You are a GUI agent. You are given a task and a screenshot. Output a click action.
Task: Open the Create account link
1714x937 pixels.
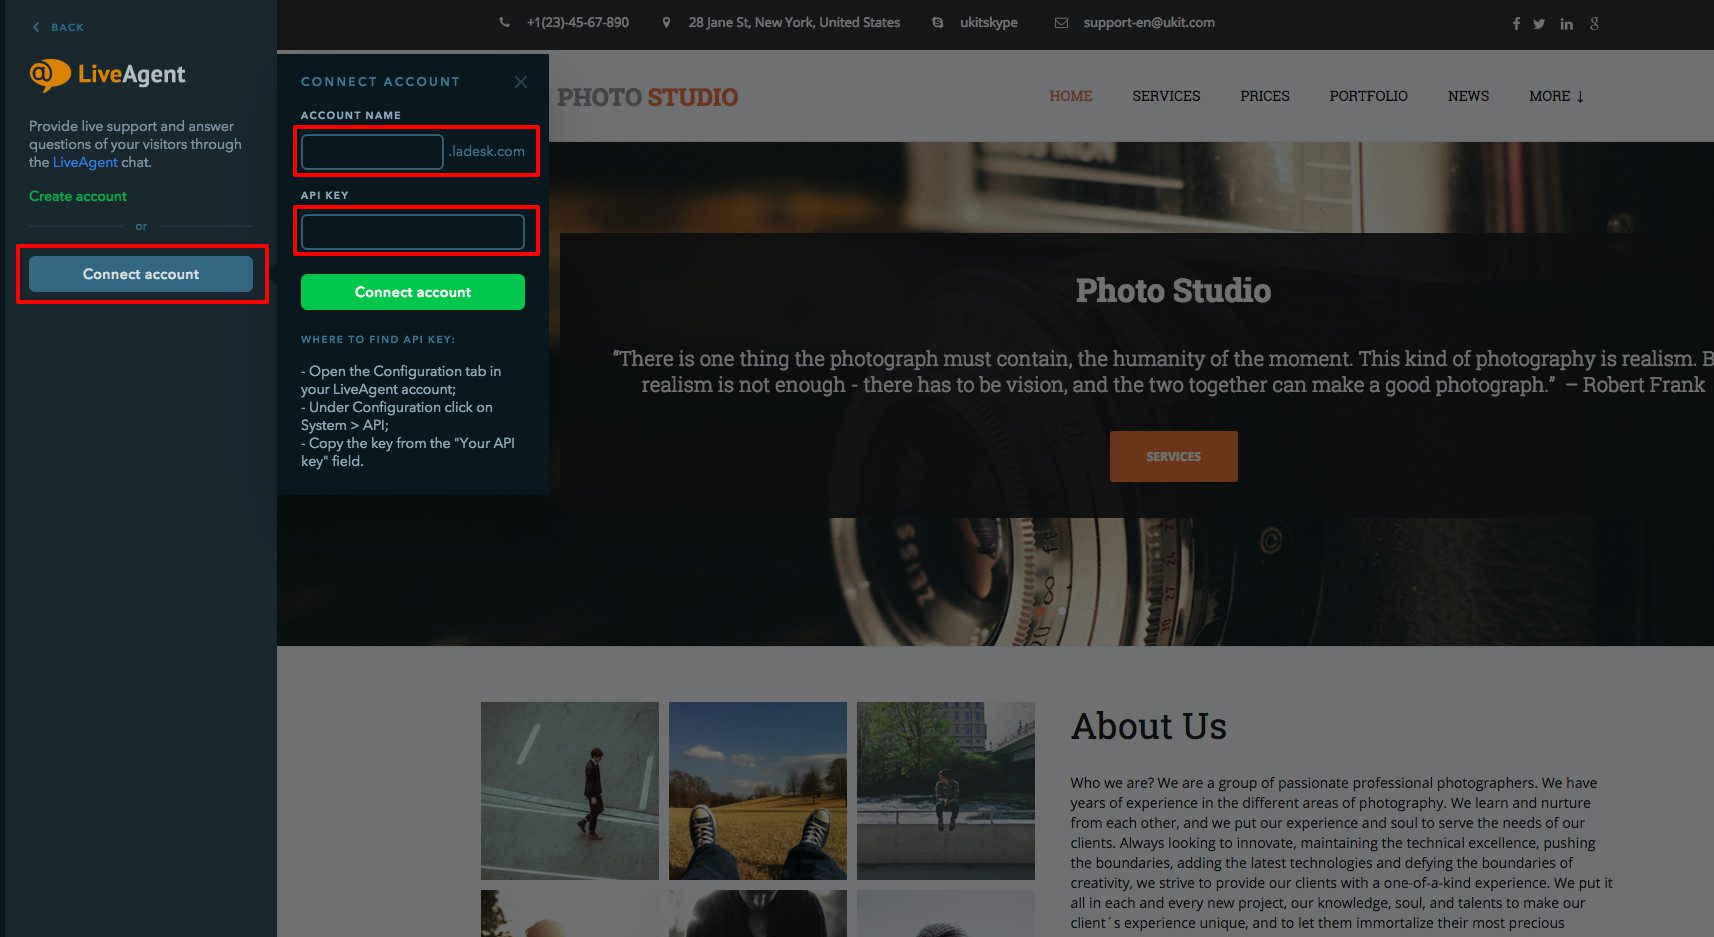point(77,196)
